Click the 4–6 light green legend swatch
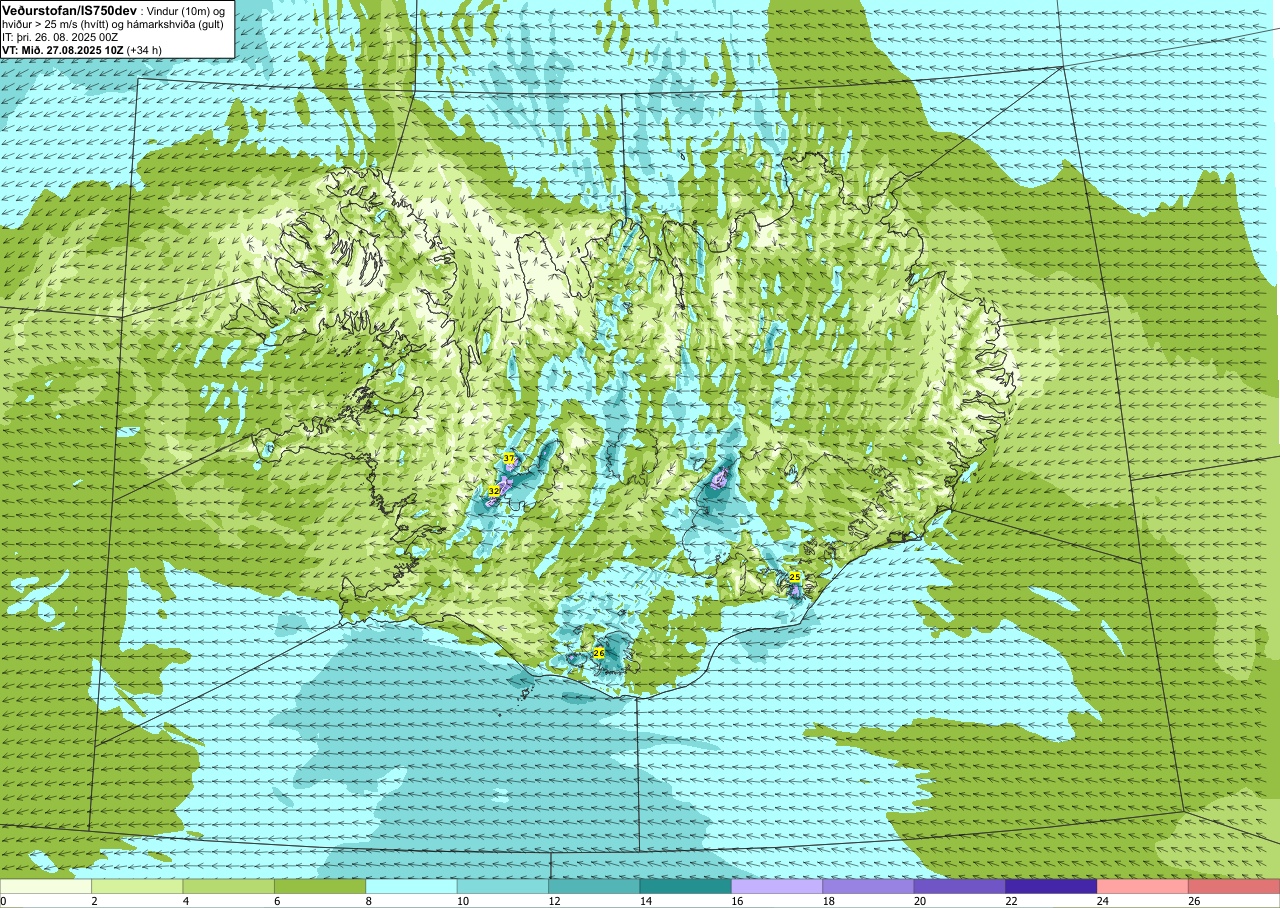The width and height of the screenshot is (1280, 908). pyautogui.click(x=229, y=887)
